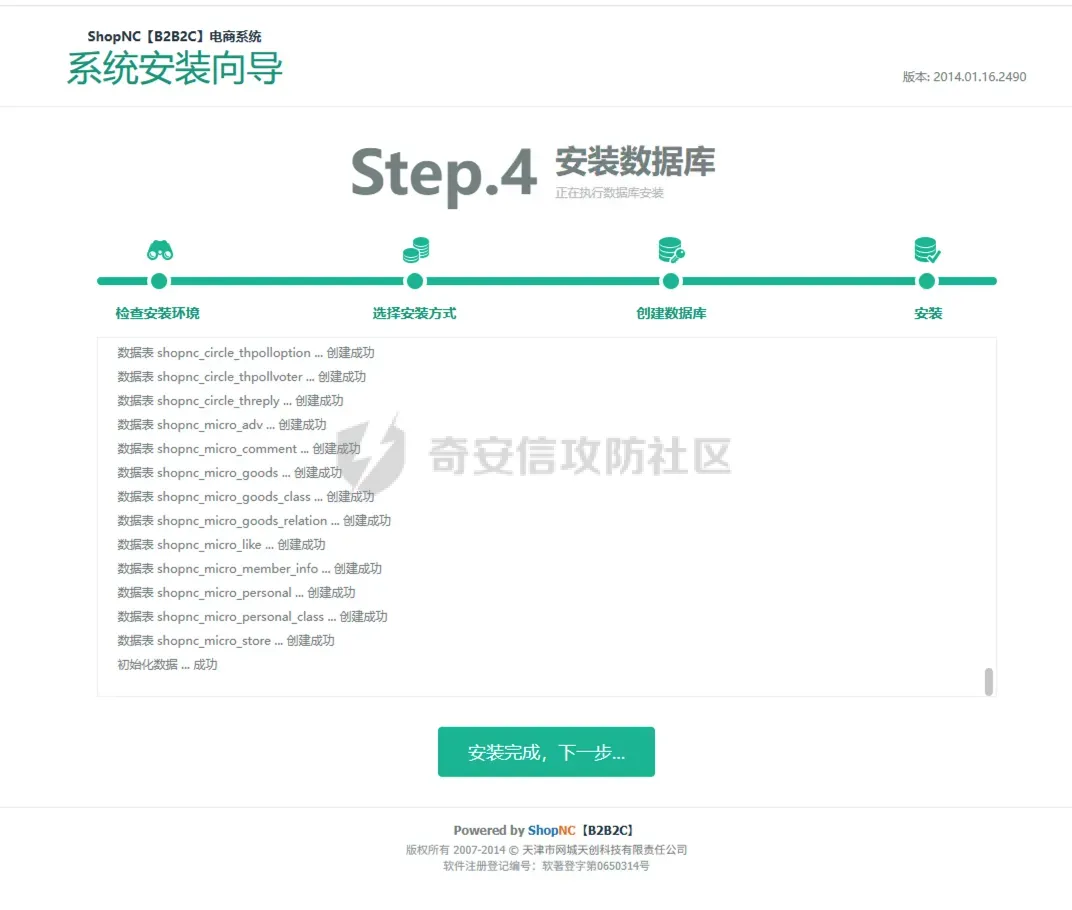Click the database checkmark icon above 安装

(927, 249)
